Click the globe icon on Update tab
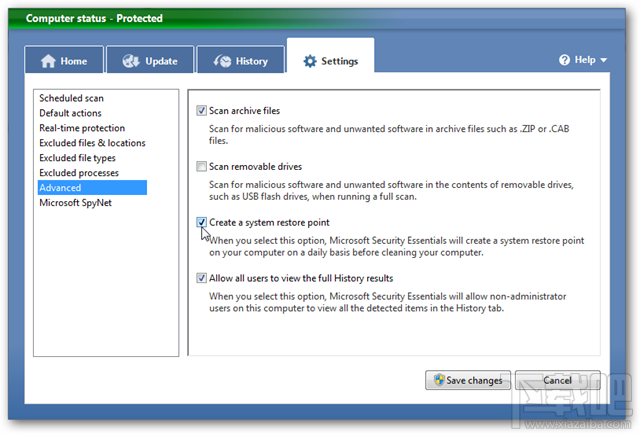The image size is (640, 434). tap(131, 61)
